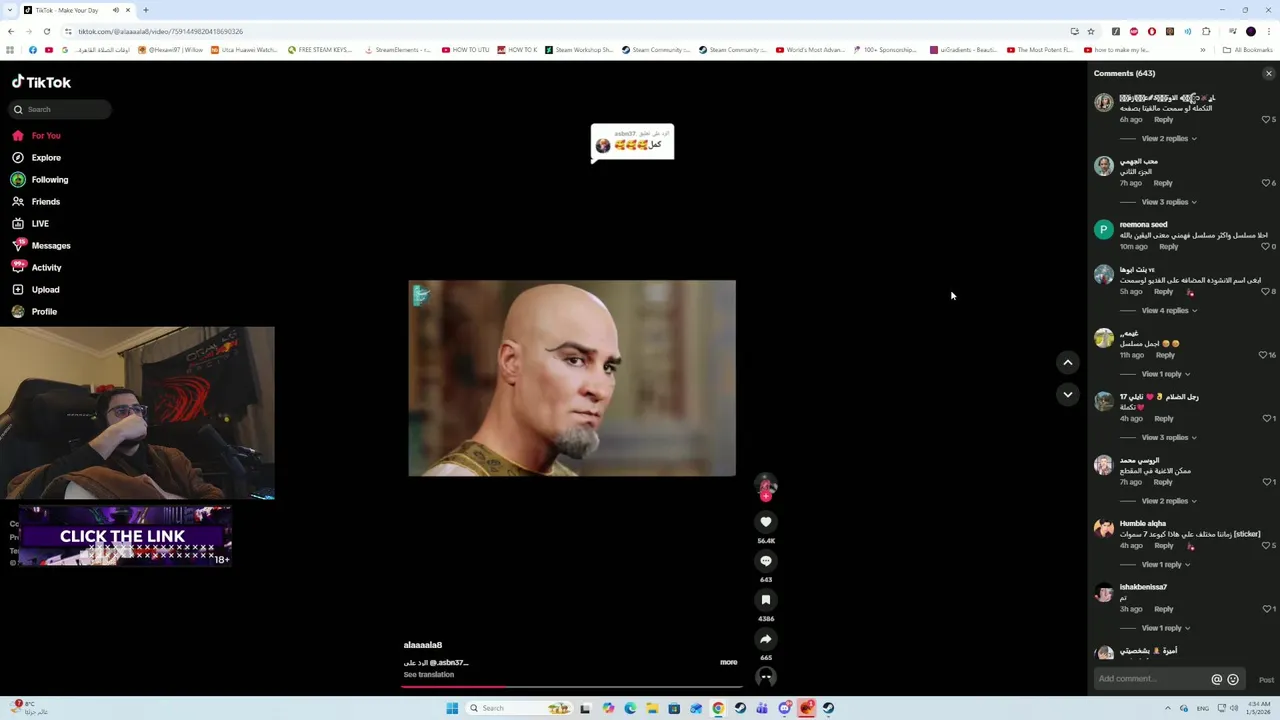Open the Upload page
Screen dimensions: 1280x720
(45, 290)
